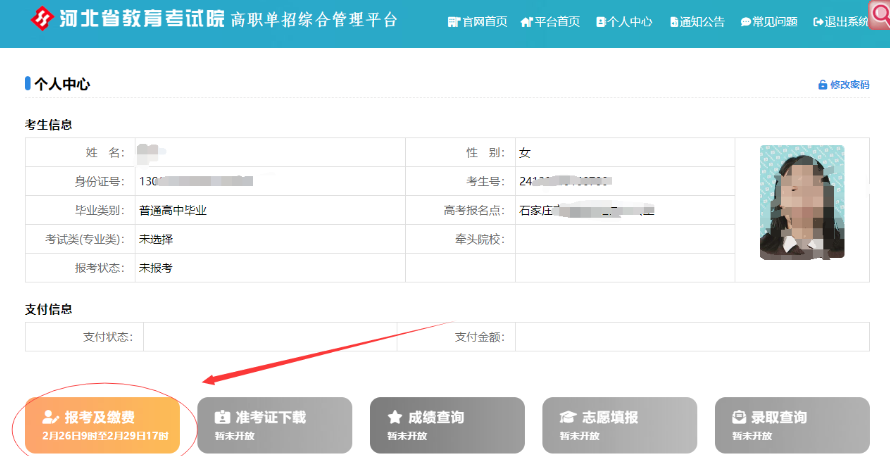Viewport: 890px width, 456px height.
Task: Click the 河北省教育考试院 logo icon
Action: tap(43, 19)
